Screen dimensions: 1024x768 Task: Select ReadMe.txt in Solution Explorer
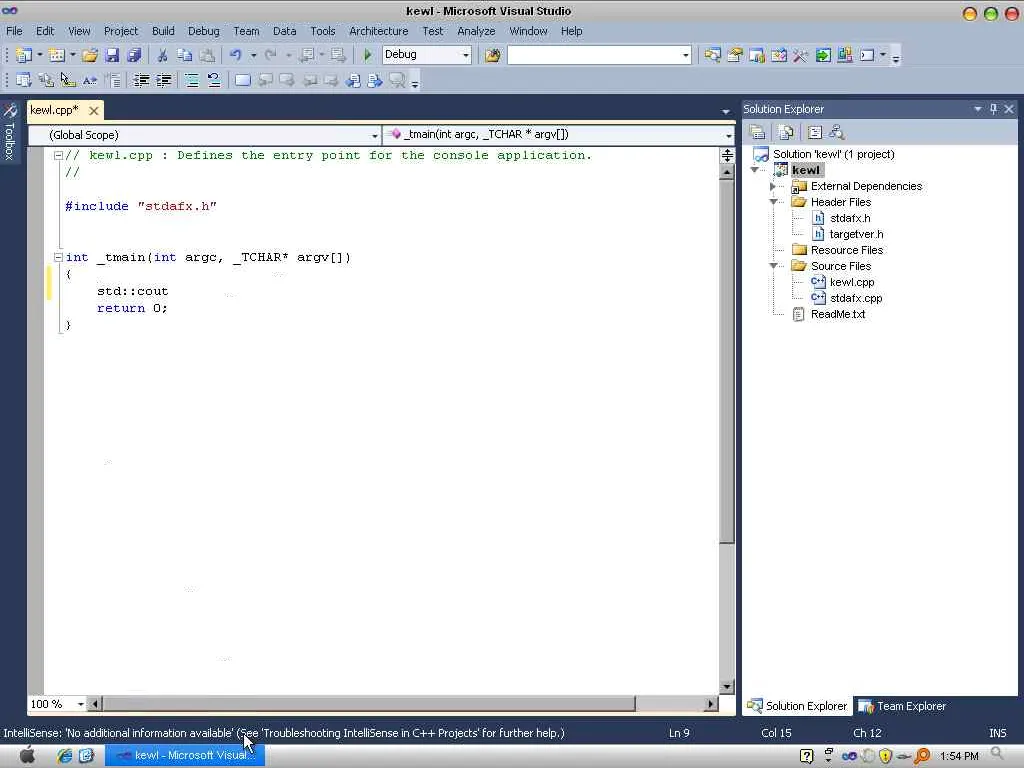click(838, 314)
